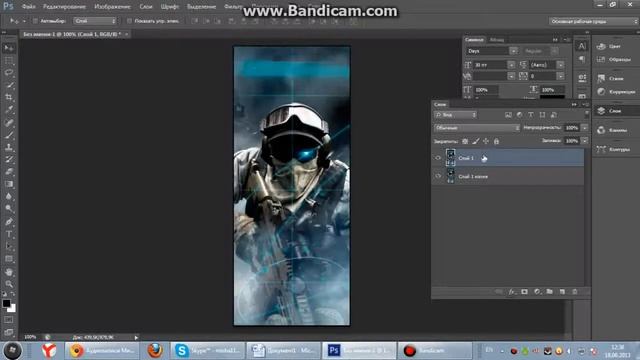Screen dimensions: 640x360
Task: Select the Move tool in the toolbox
Action: pyautogui.click(x=9, y=48)
